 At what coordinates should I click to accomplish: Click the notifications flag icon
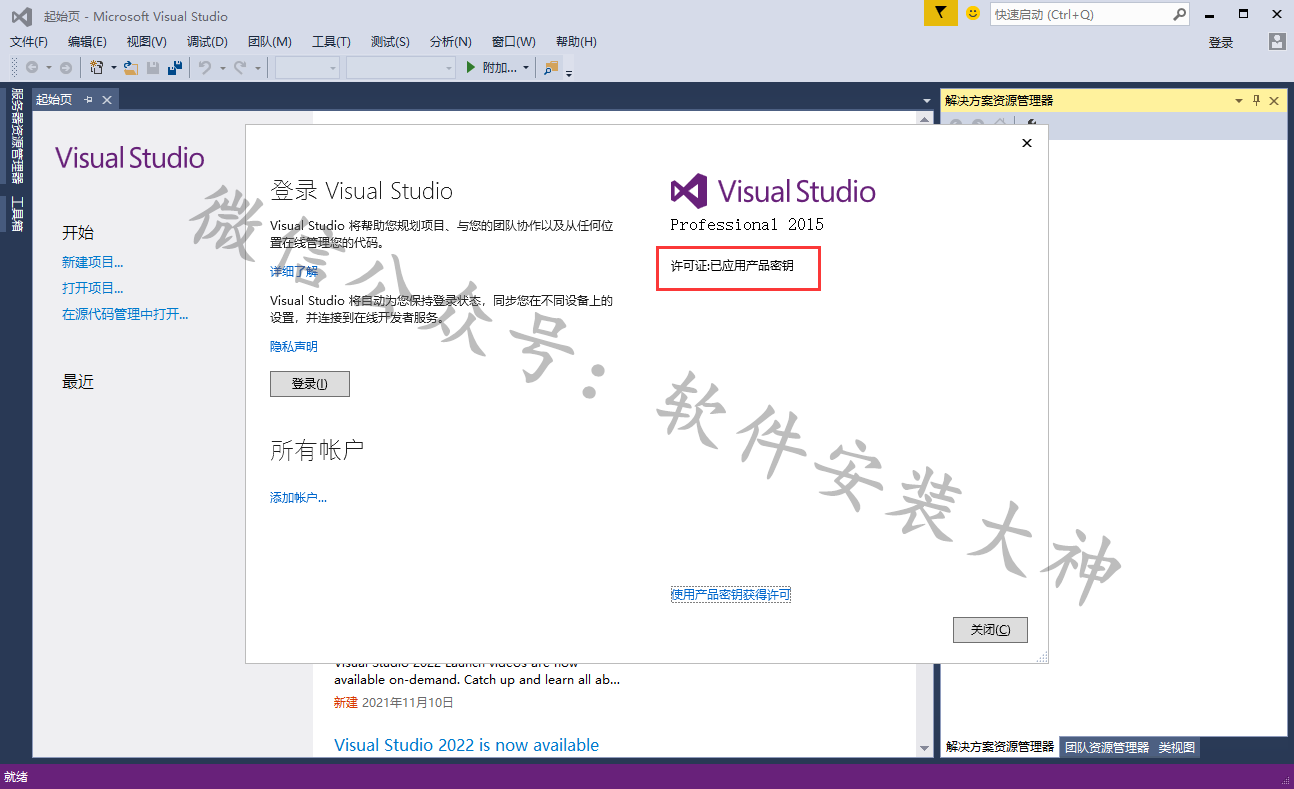[x=940, y=13]
